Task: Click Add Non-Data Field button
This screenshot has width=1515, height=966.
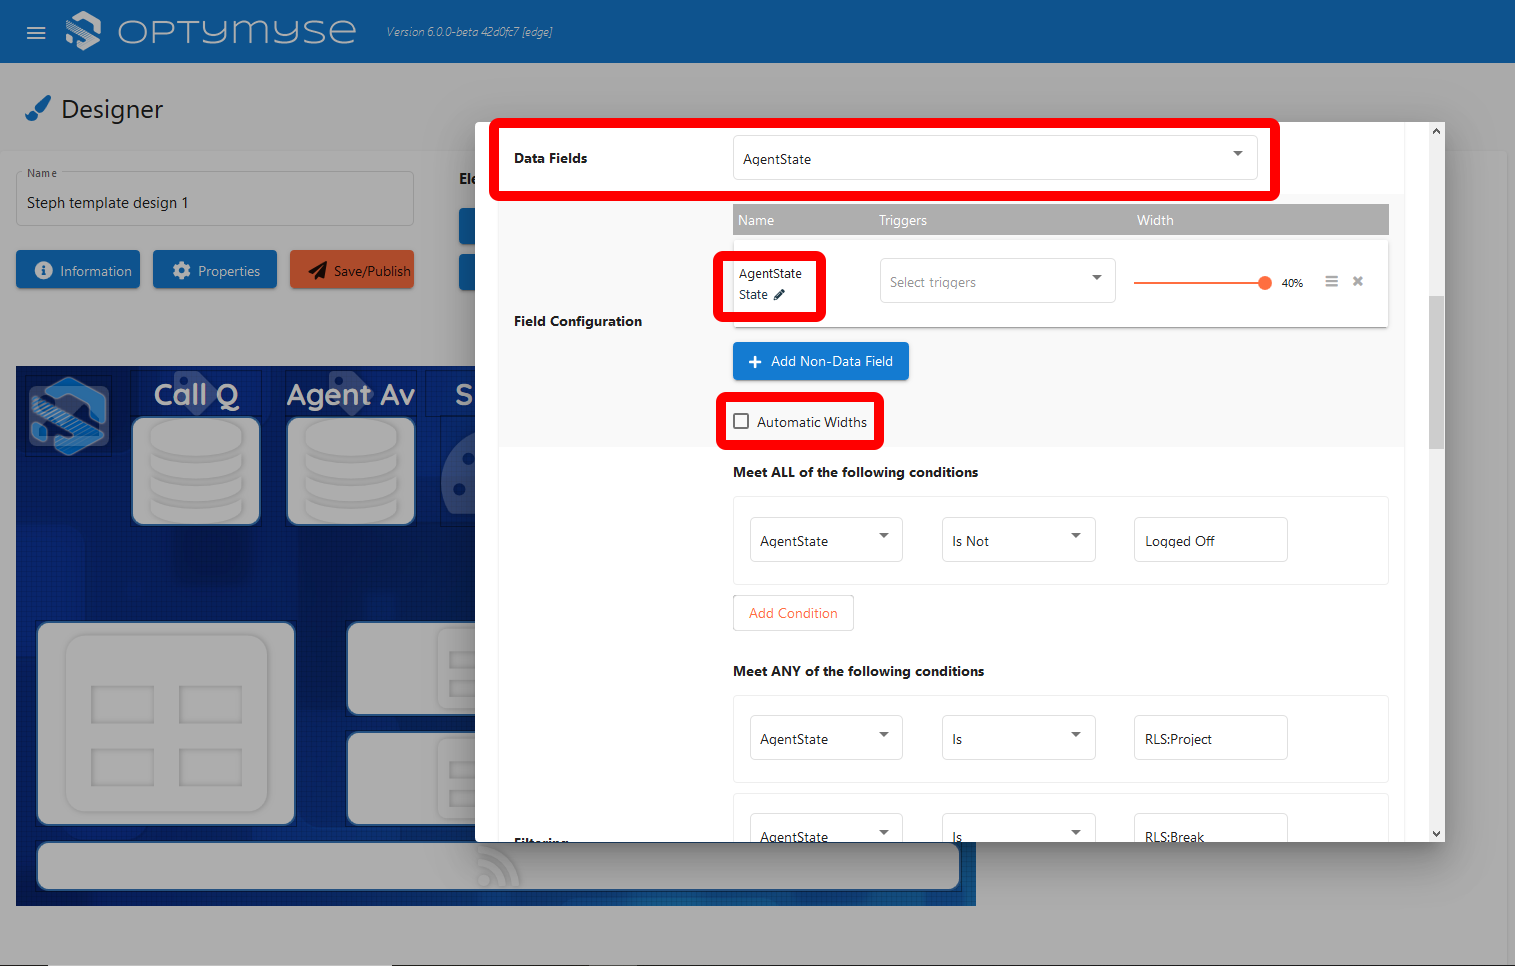Action: [x=820, y=361]
